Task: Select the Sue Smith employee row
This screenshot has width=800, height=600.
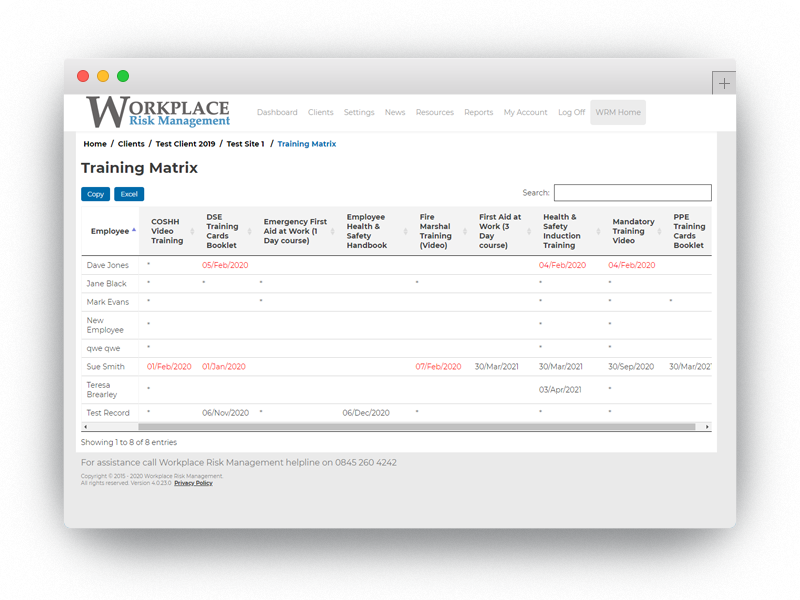Action: point(396,367)
